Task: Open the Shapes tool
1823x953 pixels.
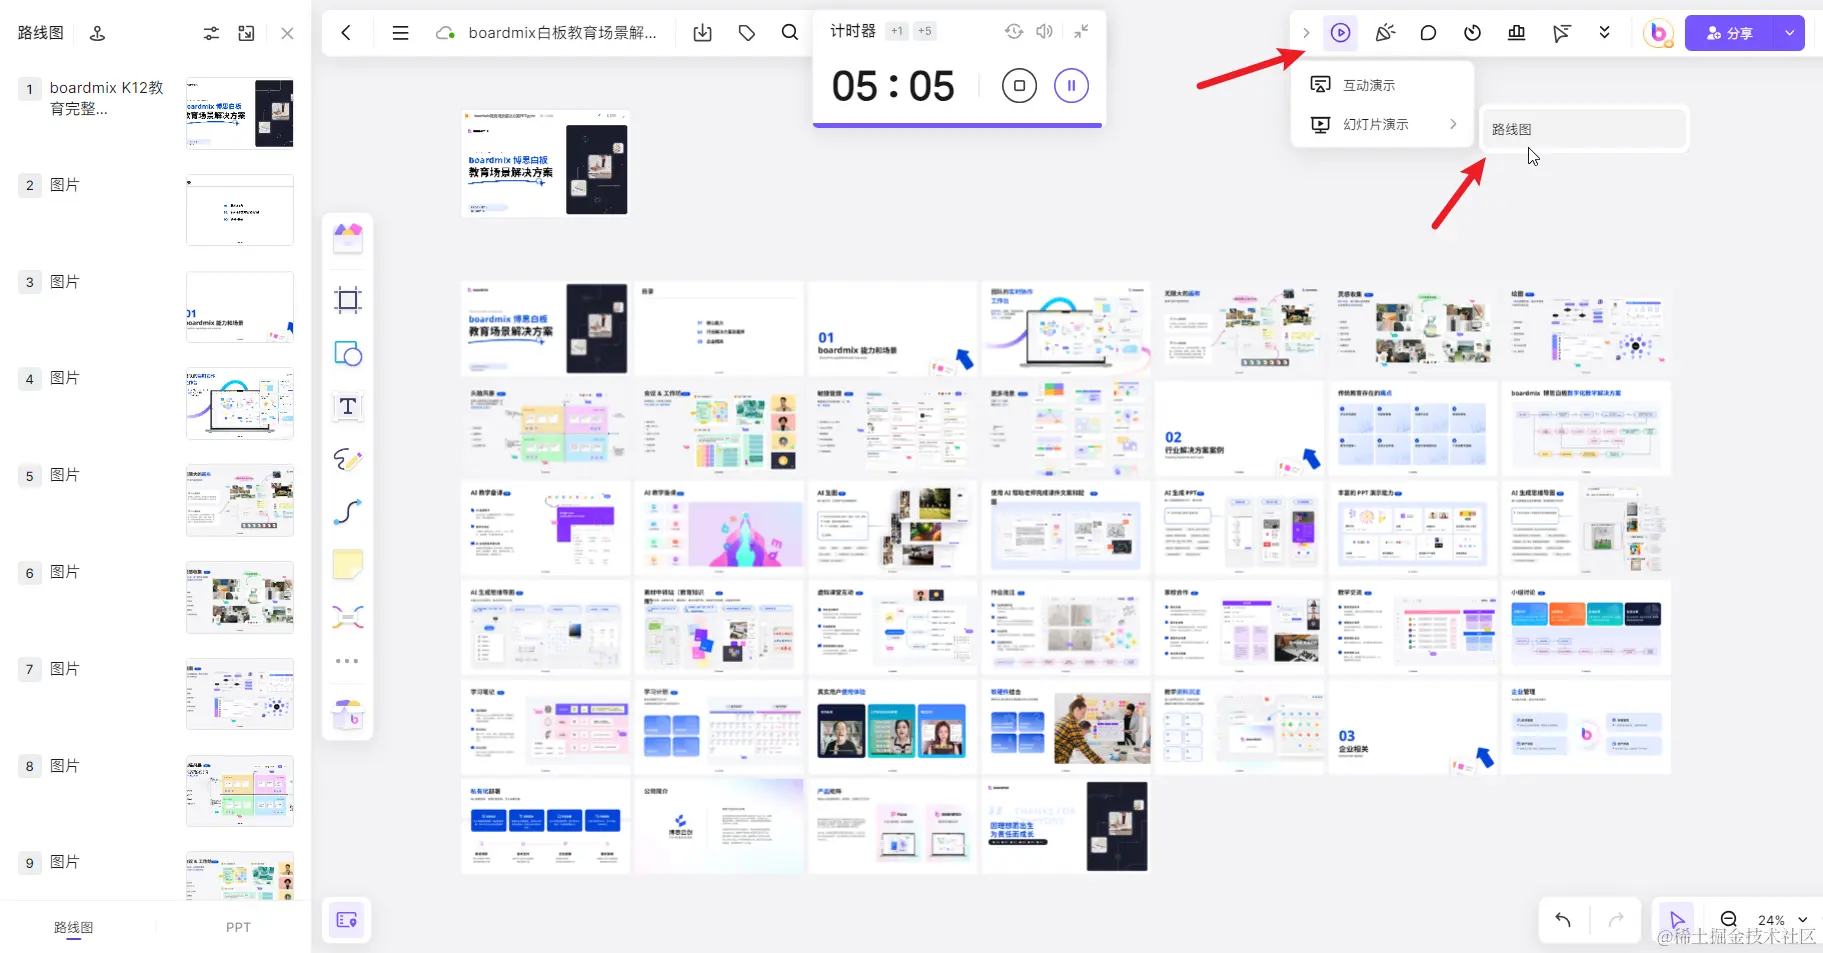Action: click(347, 353)
